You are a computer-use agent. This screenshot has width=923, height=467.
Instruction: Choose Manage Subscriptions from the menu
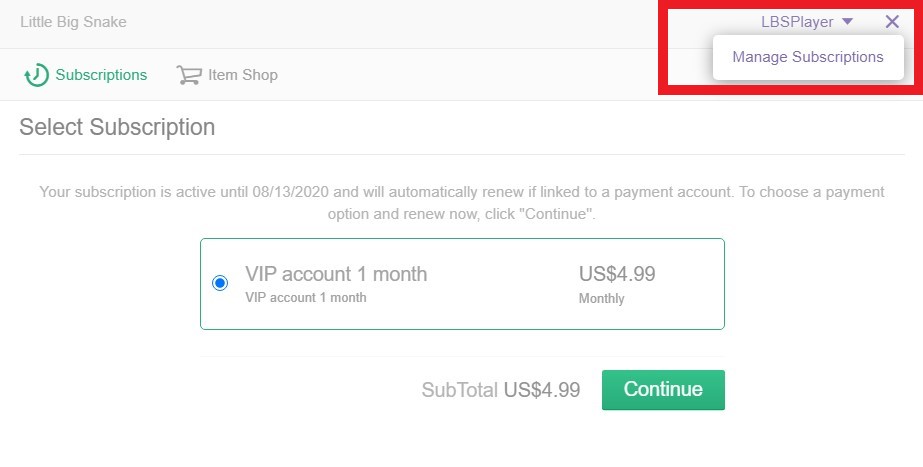pyautogui.click(x=808, y=57)
